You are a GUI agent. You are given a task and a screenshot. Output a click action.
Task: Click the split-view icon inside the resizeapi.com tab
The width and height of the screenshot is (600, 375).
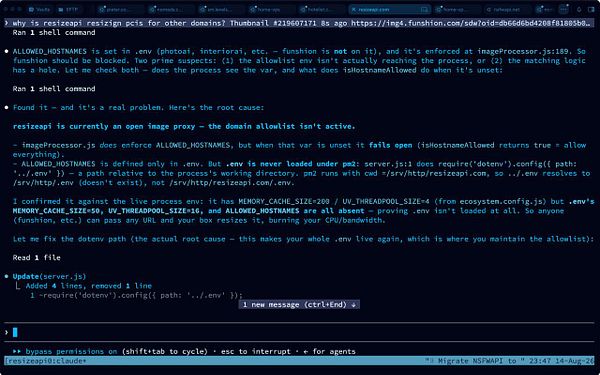(424, 10)
